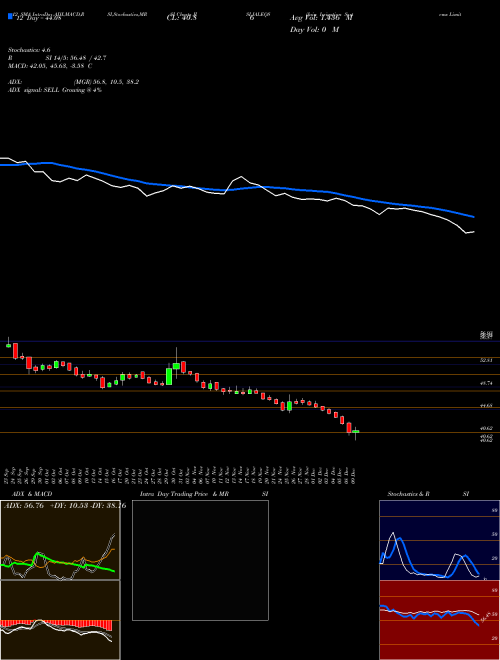The image size is (500, 660).
Task: Click the Avg Vol figure in header
Action: coord(322,18)
